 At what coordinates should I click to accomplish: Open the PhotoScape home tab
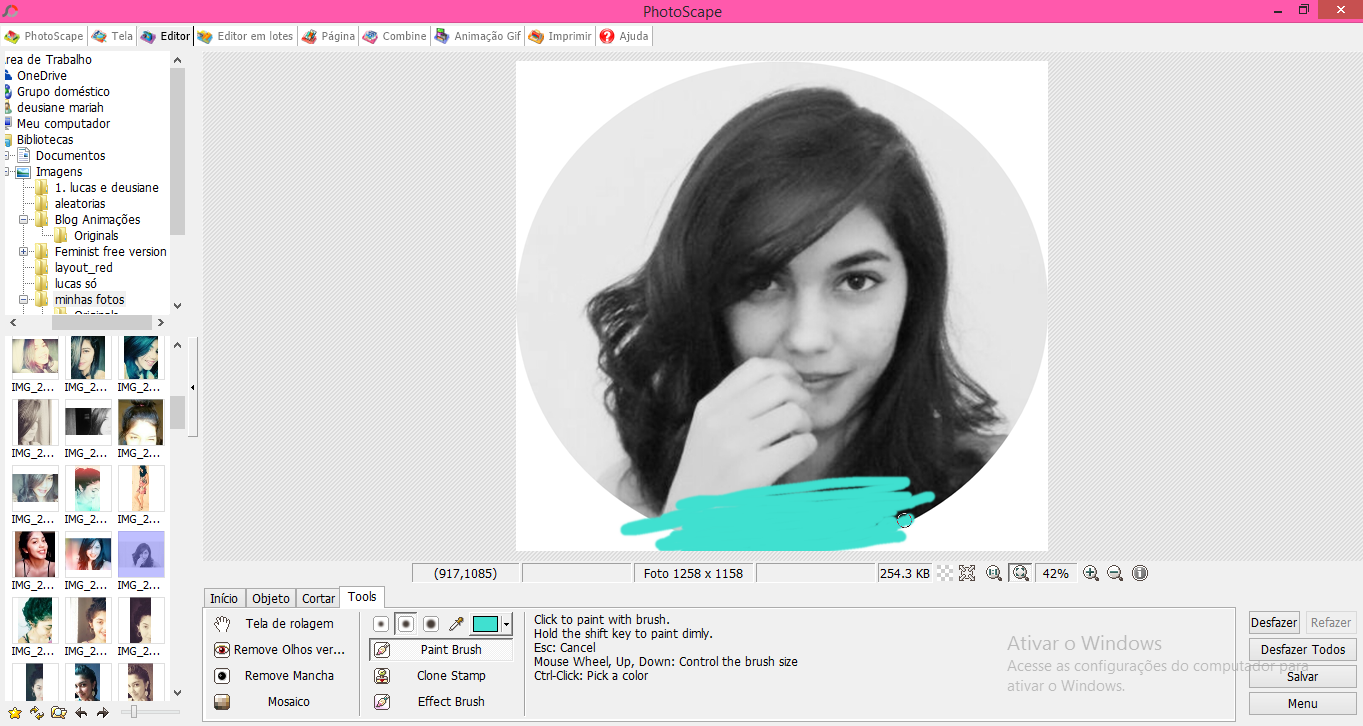pos(44,36)
